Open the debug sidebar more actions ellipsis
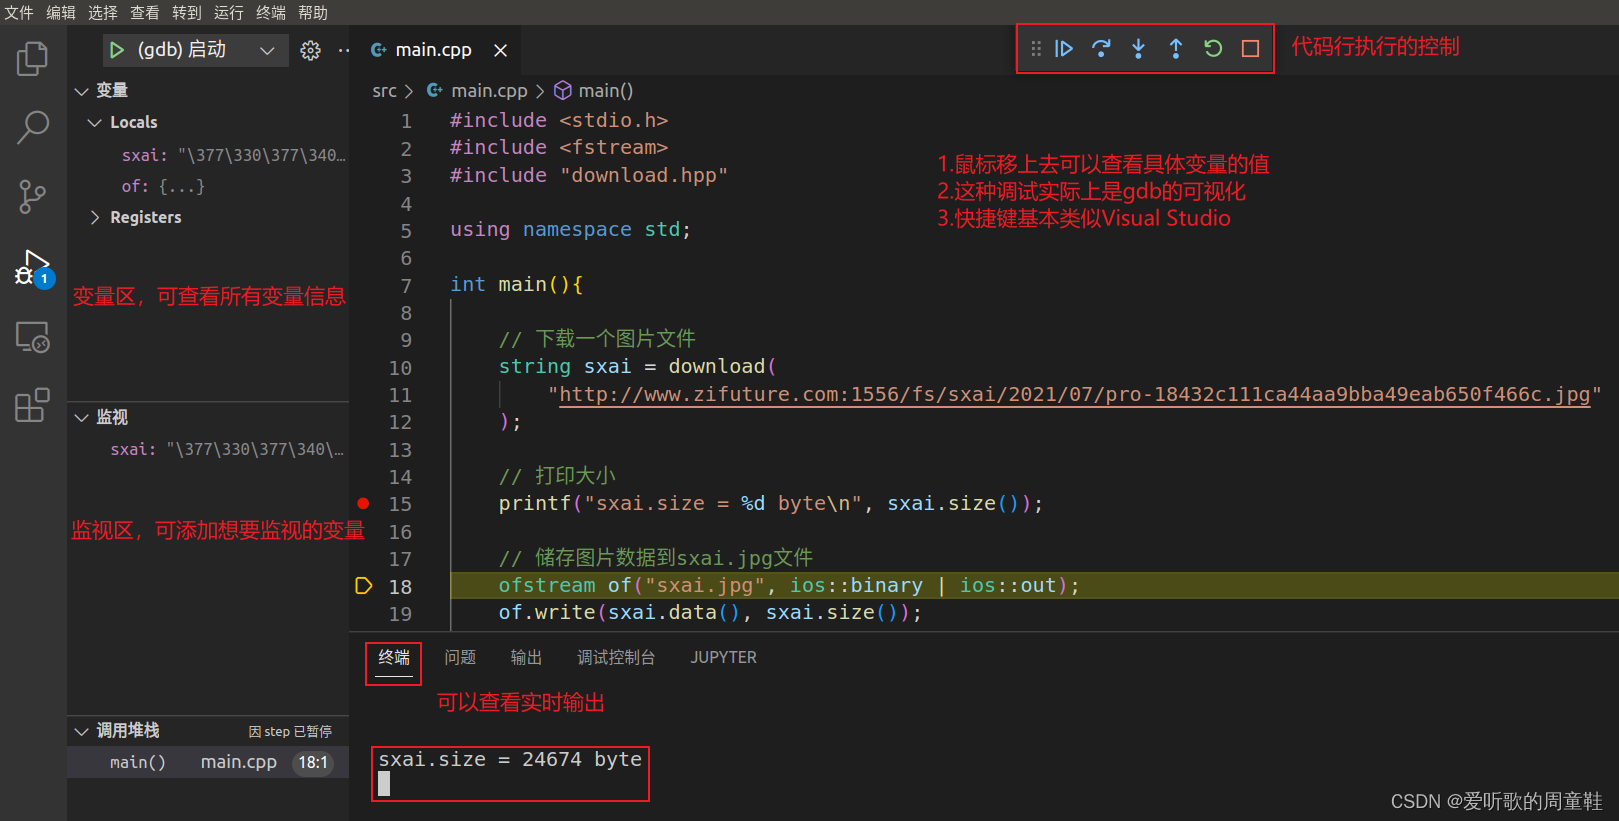This screenshot has height=821, width=1619. [344, 50]
